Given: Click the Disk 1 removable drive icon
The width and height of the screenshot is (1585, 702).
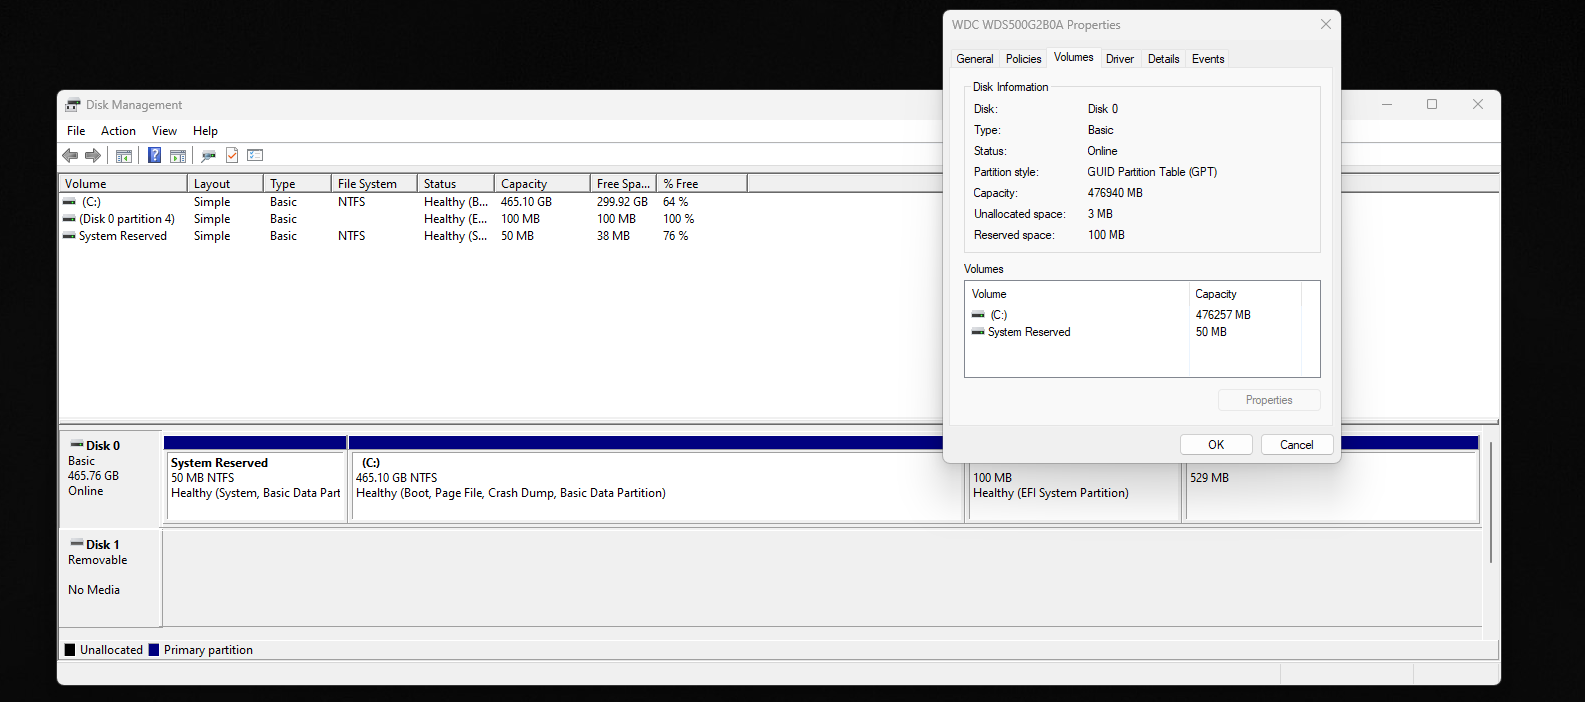Looking at the screenshot, I should [77, 544].
